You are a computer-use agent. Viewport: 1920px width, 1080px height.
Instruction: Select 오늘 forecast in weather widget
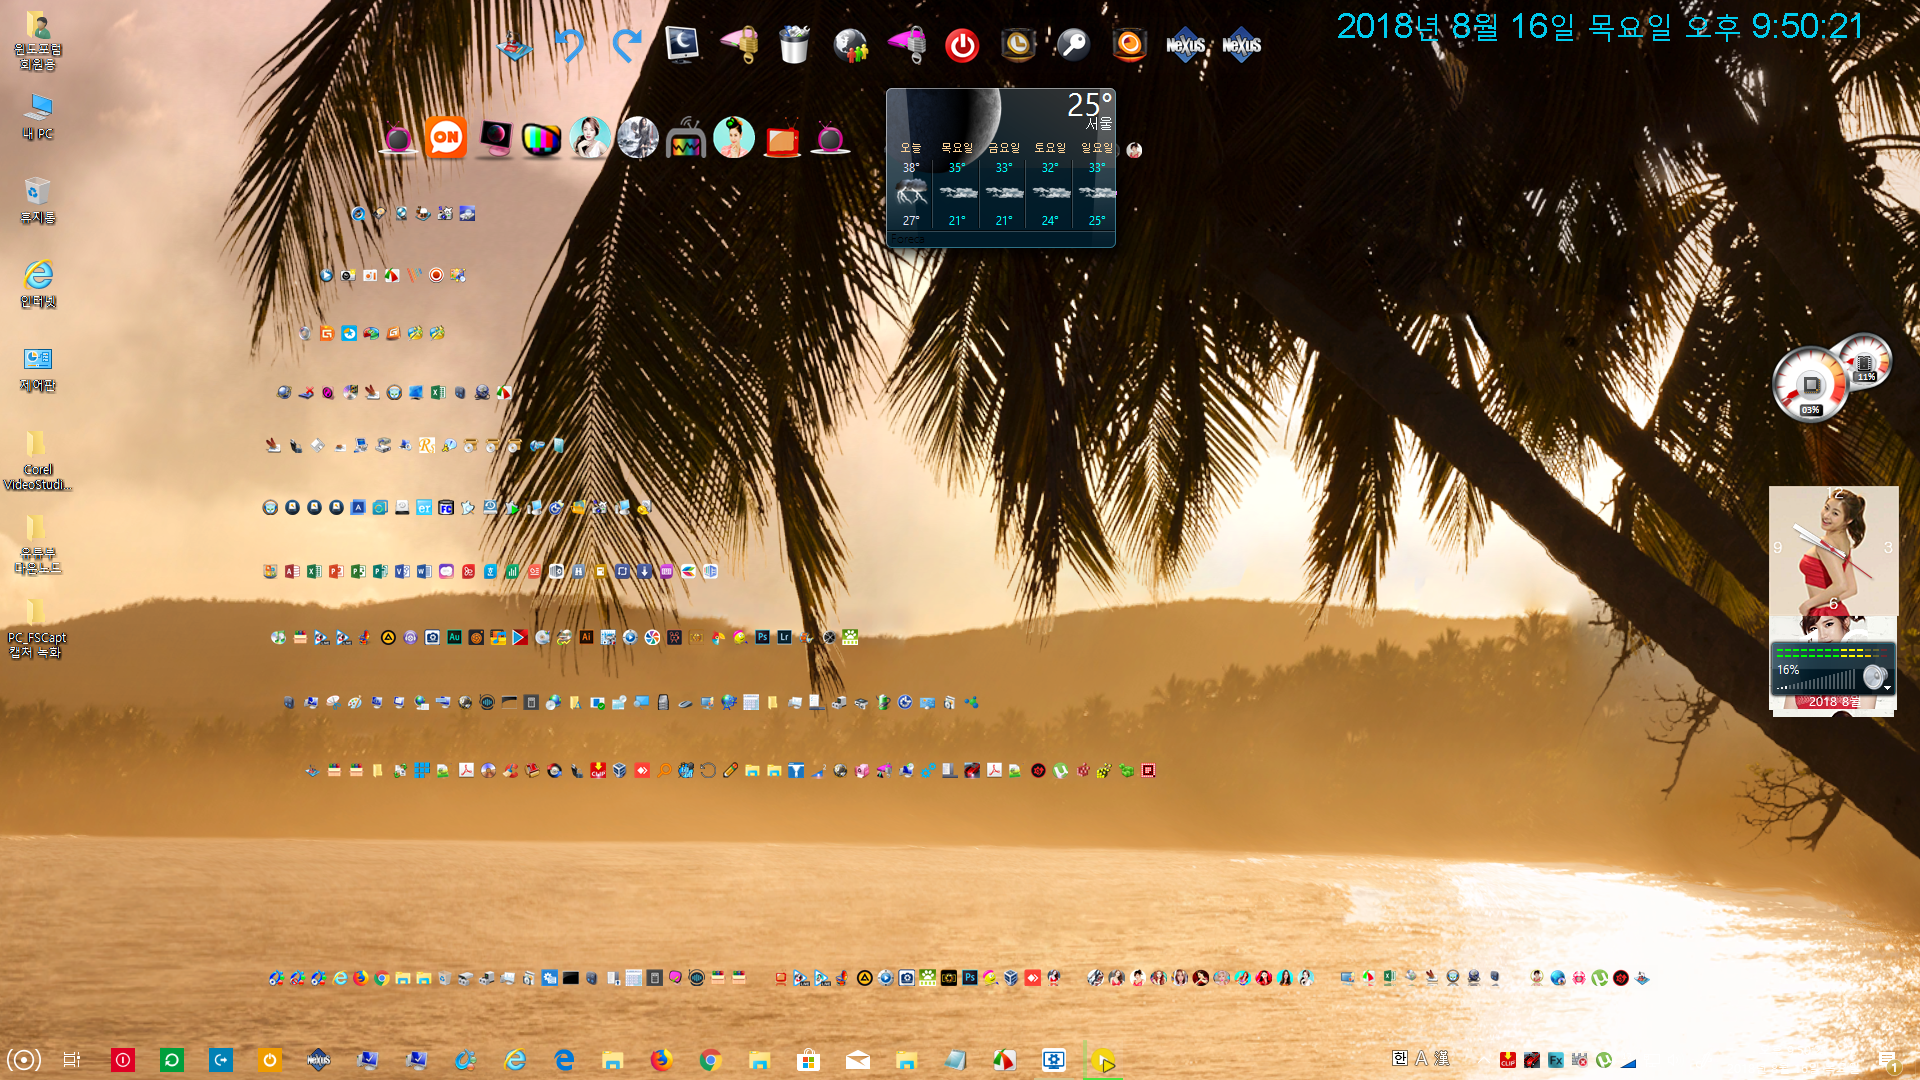pyautogui.click(x=911, y=184)
